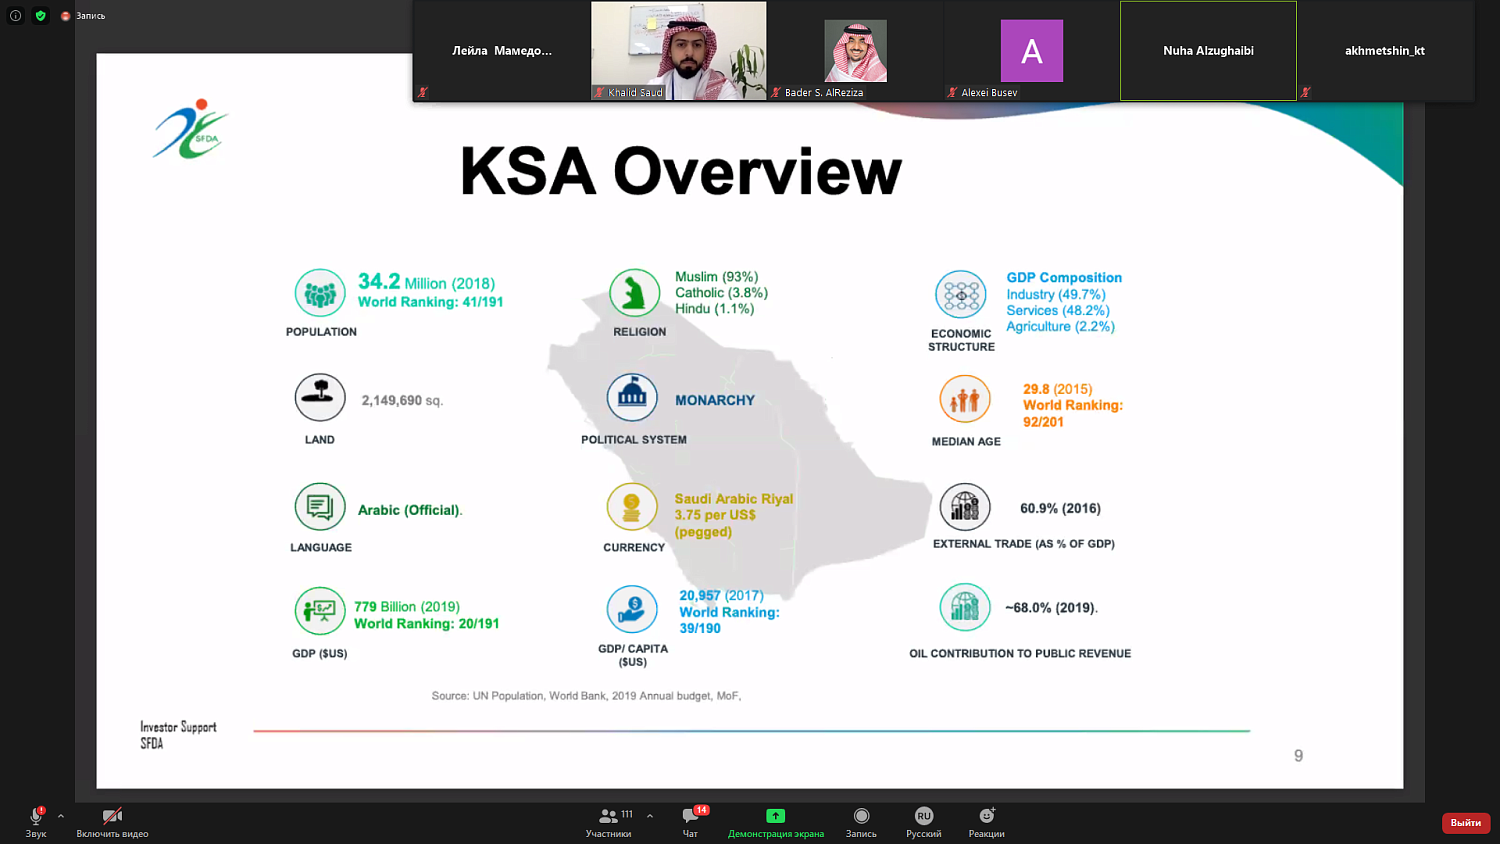The height and width of the screenshot is (844, 1500).
Task: Click the MONARCHY text
Action: pos(715,400)
